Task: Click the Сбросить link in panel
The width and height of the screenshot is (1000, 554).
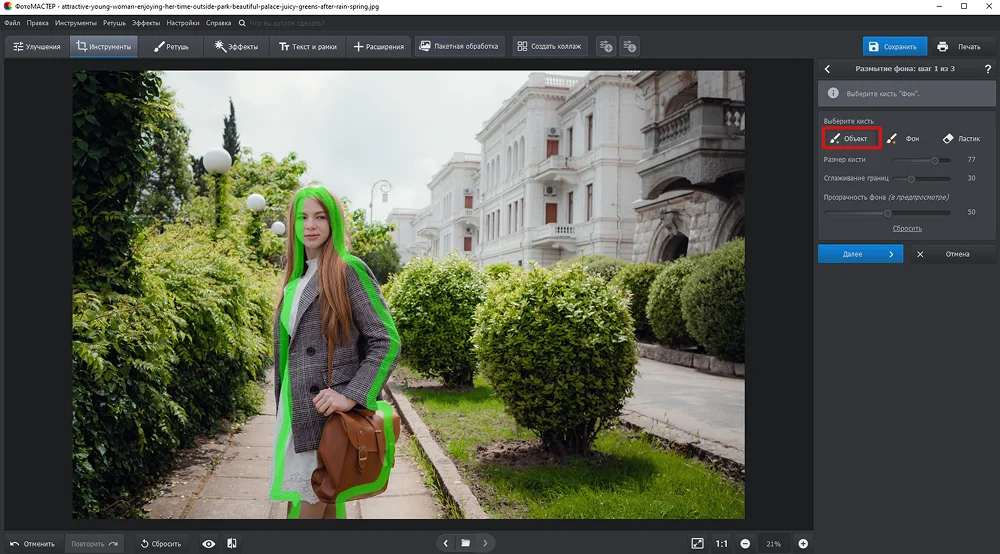Action: [907, 228]
